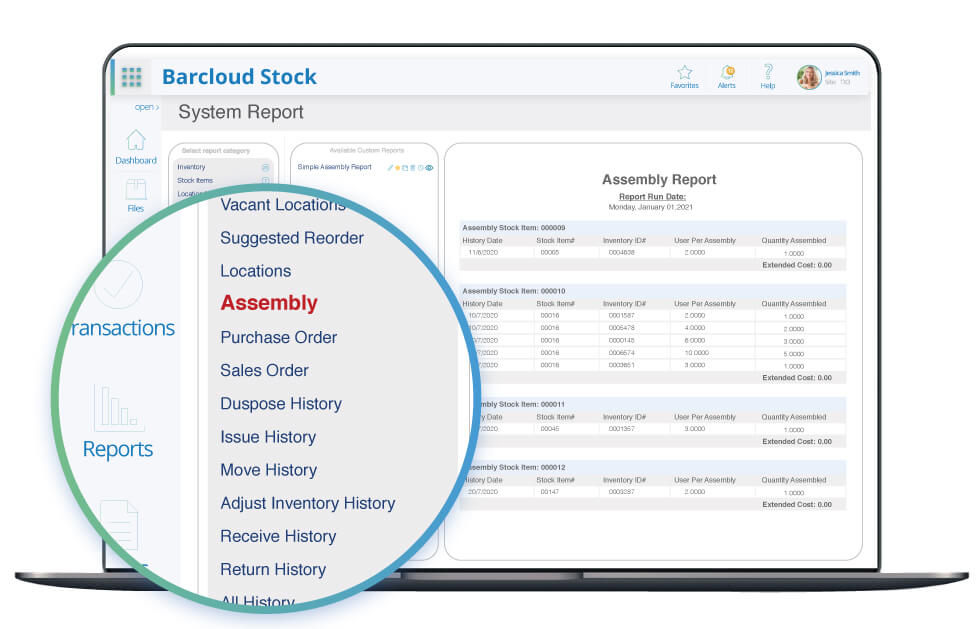
Task: Click Jessica Smith profile avatar
Action: point(809,77)
